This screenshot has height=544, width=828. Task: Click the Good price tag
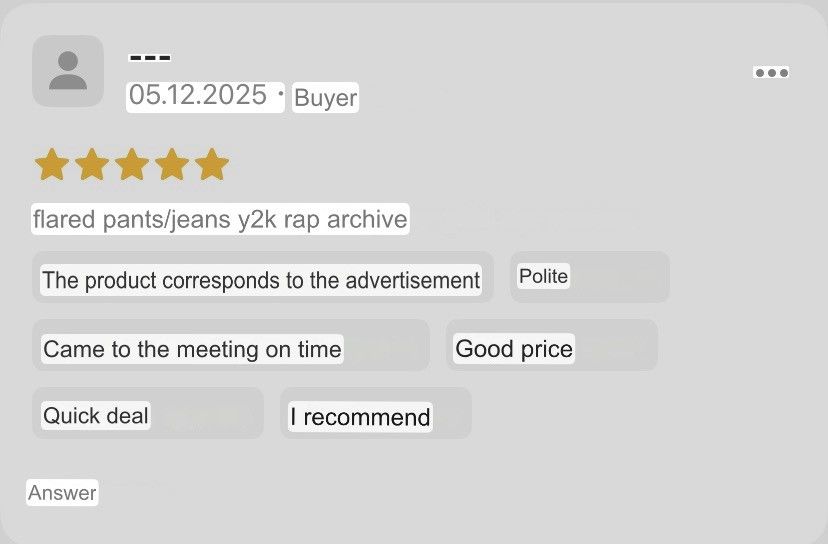pos(552,345)
